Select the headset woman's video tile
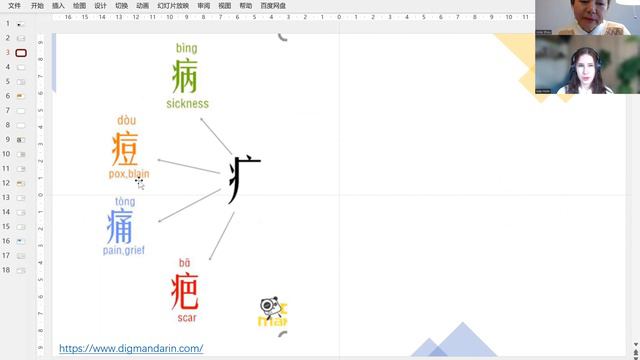 coord(587,64)
